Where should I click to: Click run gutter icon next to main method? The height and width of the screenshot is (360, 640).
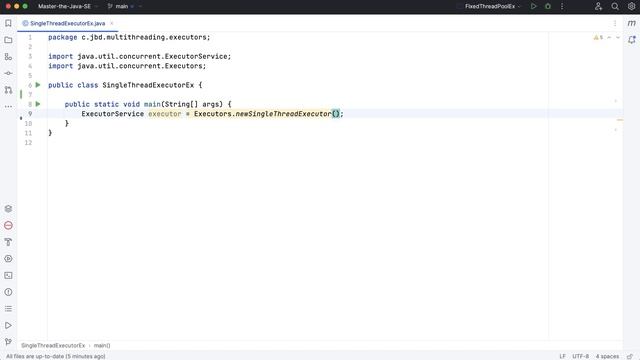point(38,104)
